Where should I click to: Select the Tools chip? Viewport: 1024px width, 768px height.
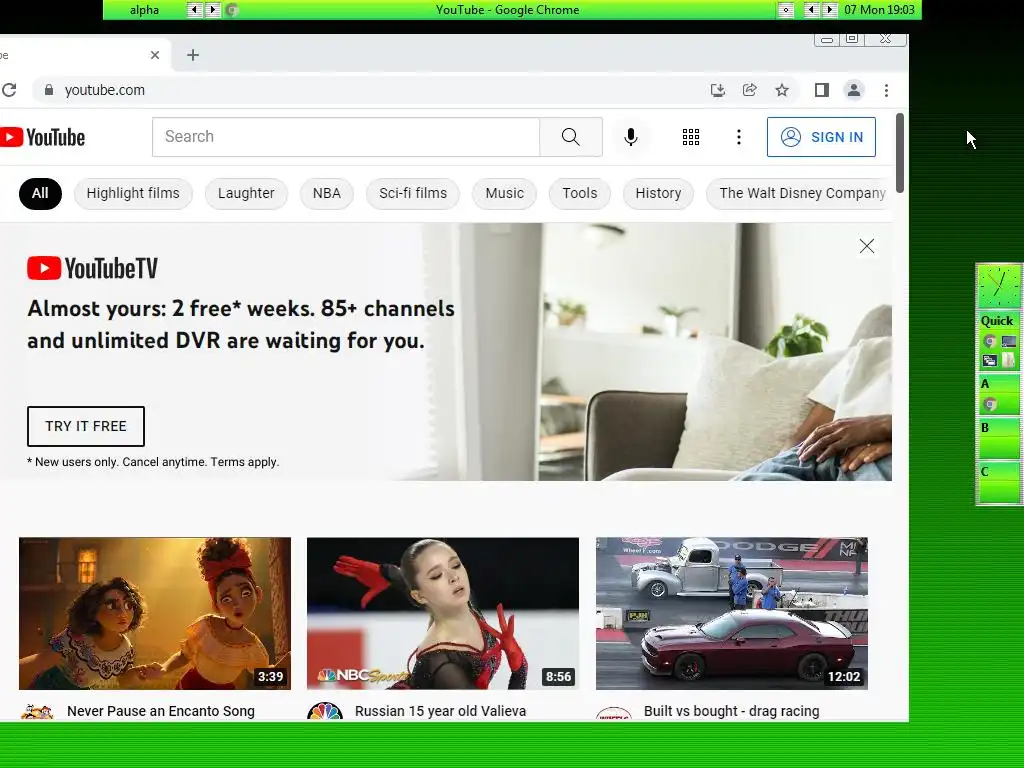coord(580,193)
